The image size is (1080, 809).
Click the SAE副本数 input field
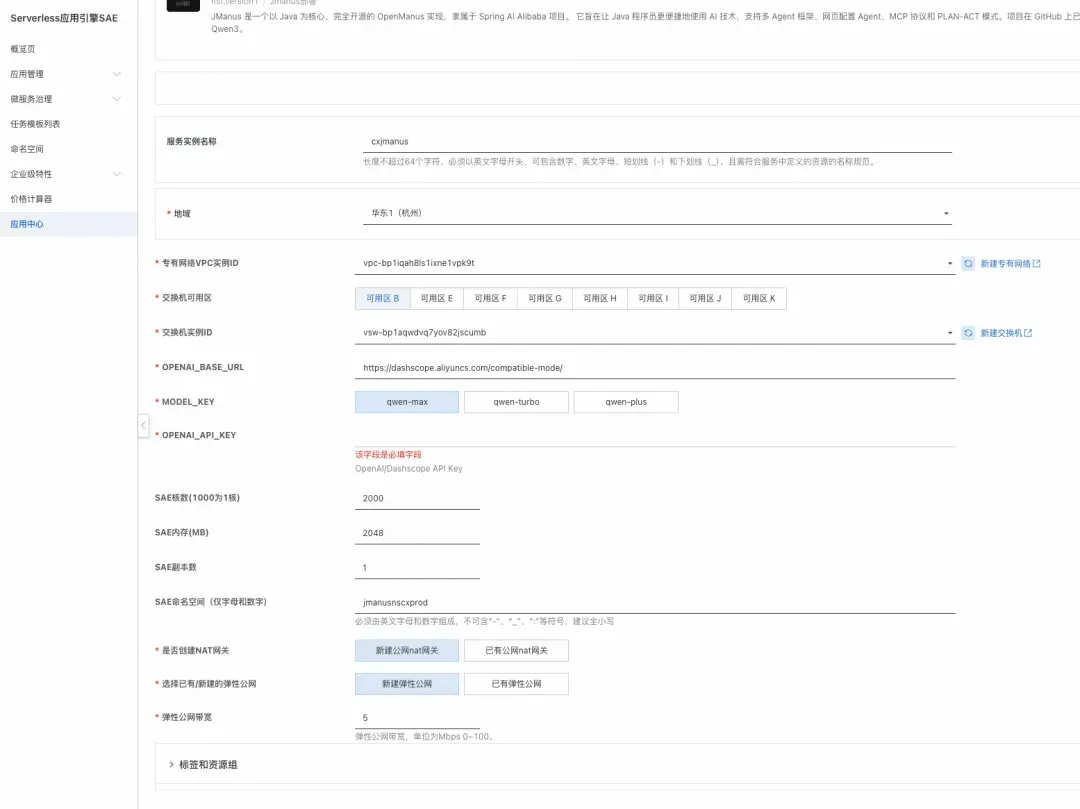(417, 567)
